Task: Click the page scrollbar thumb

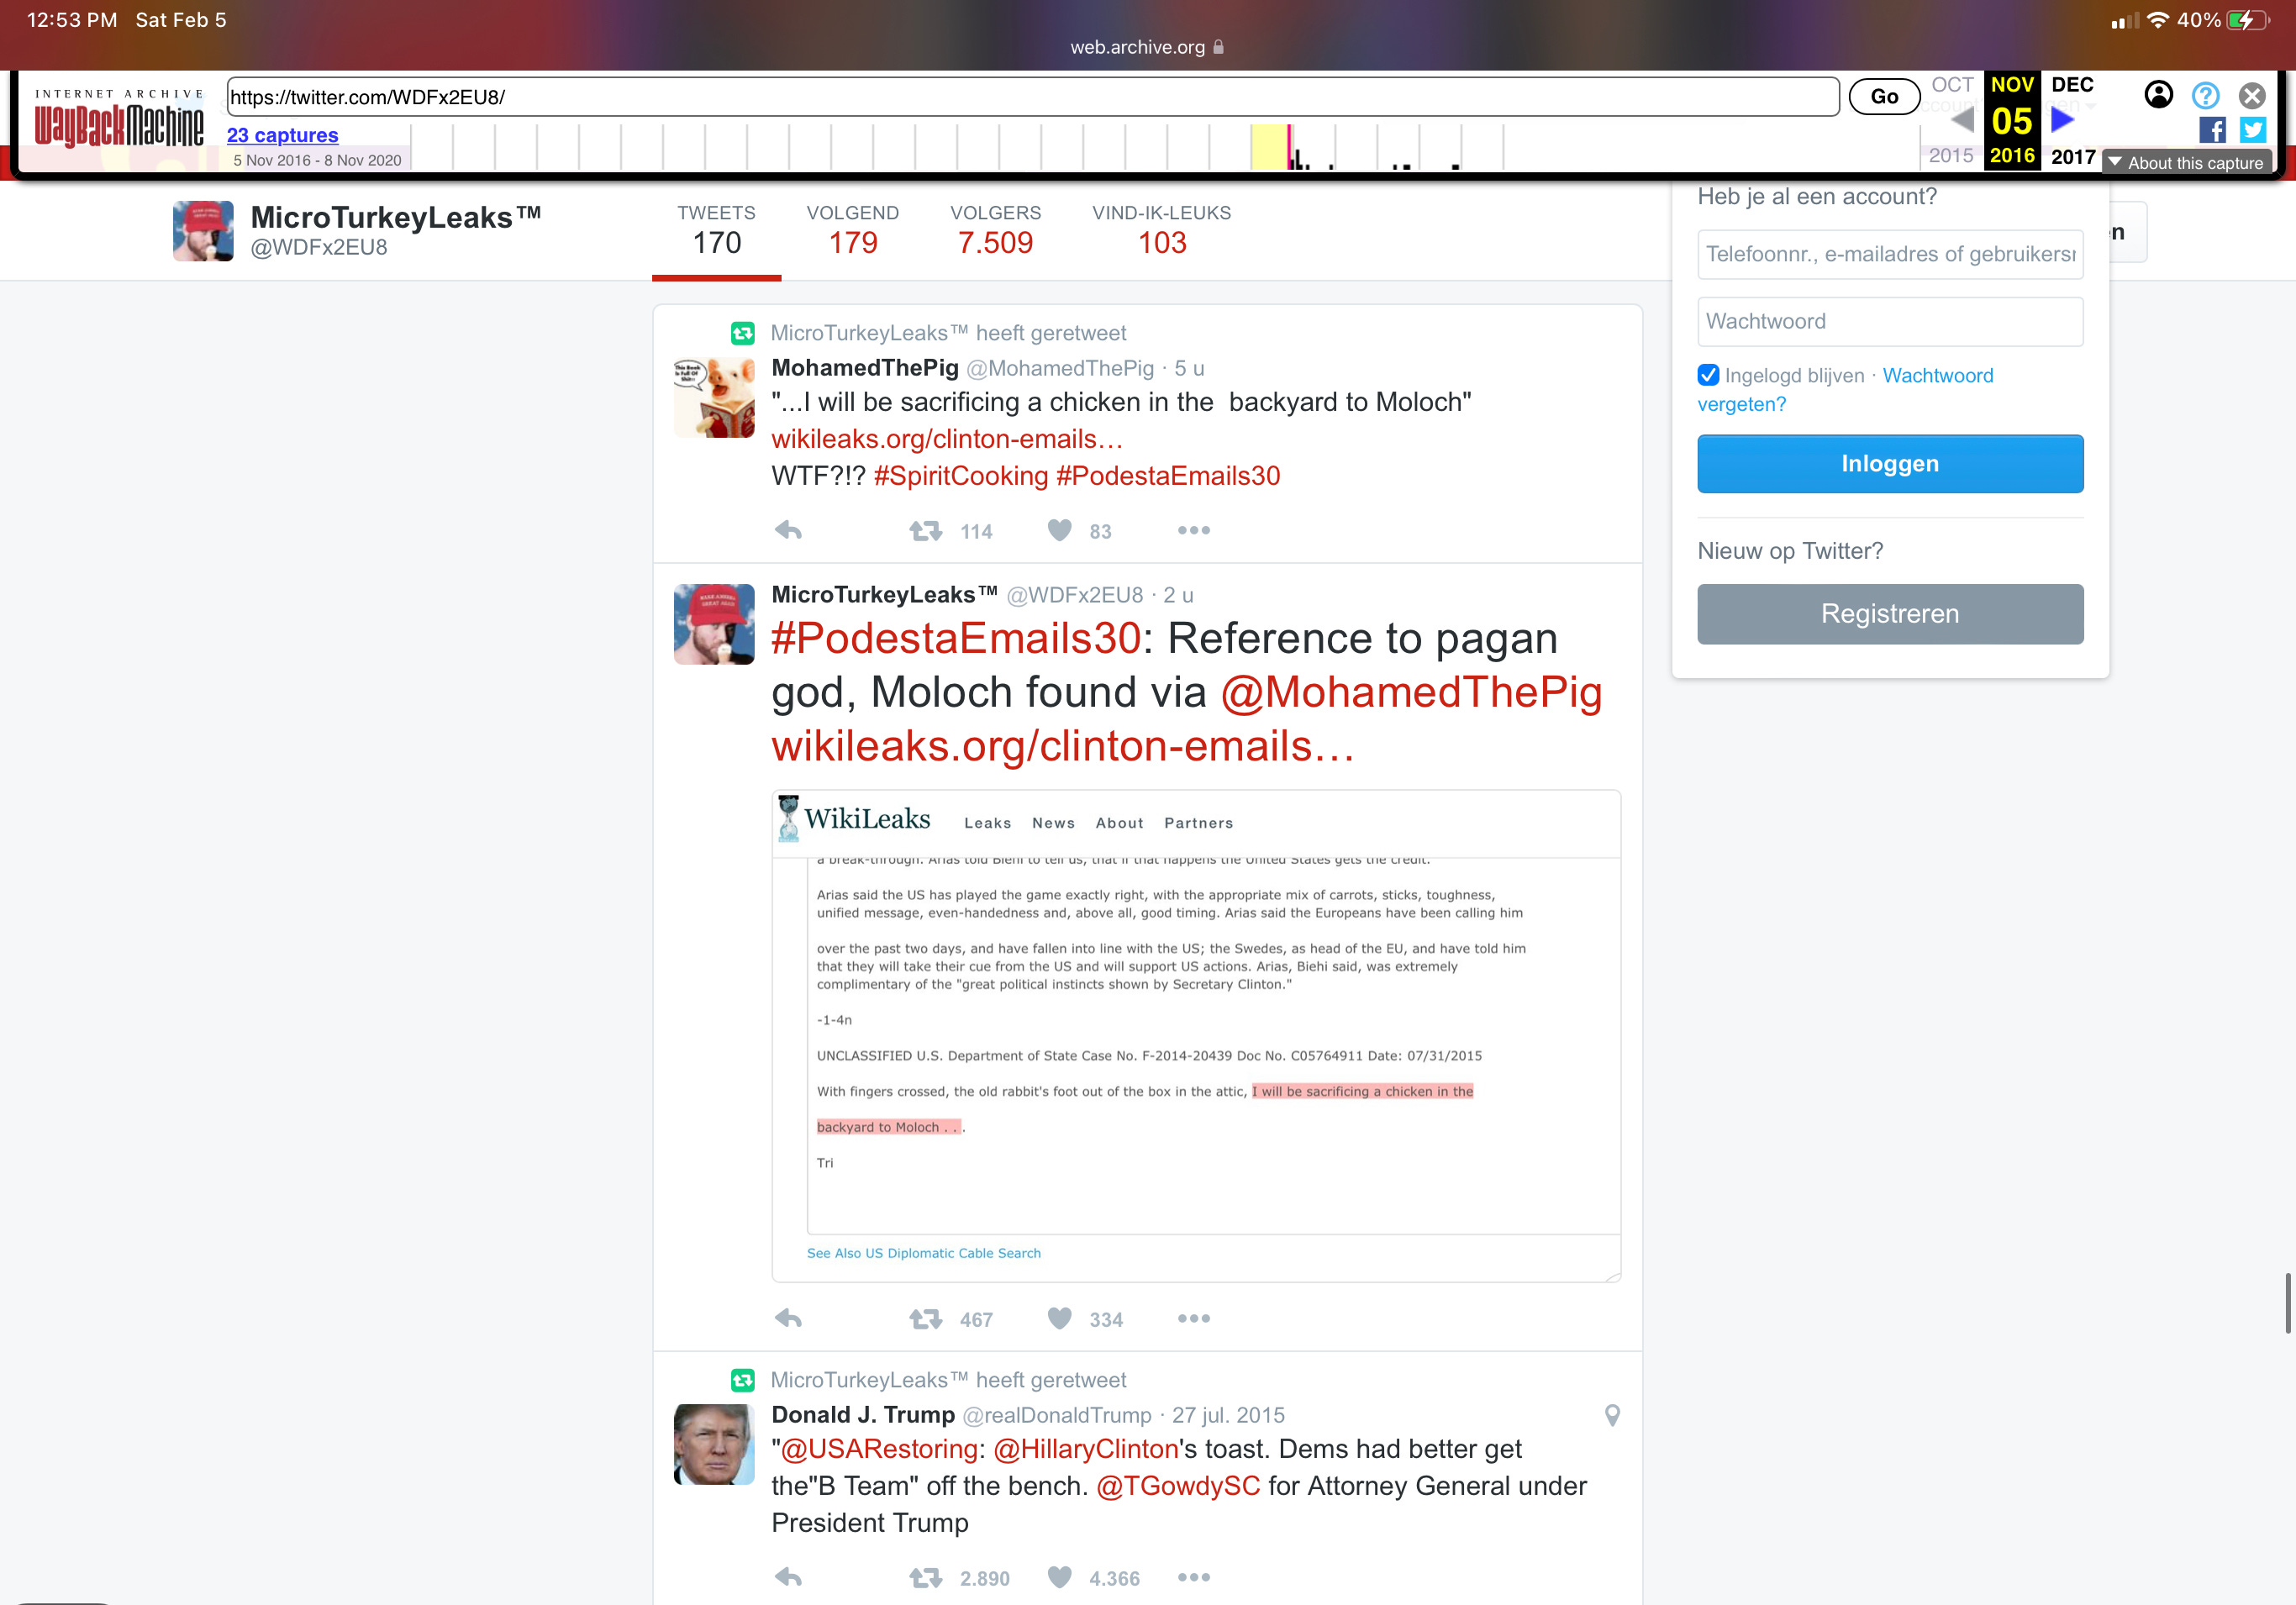Action: point(2287,1303)
